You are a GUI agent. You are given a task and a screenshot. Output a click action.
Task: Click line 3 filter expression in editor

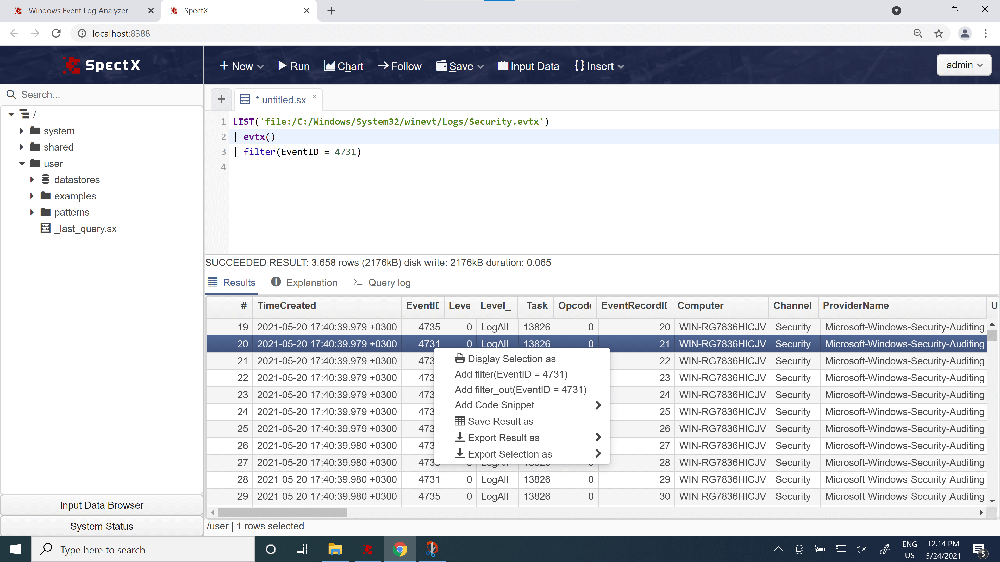(x=302, y=152)
